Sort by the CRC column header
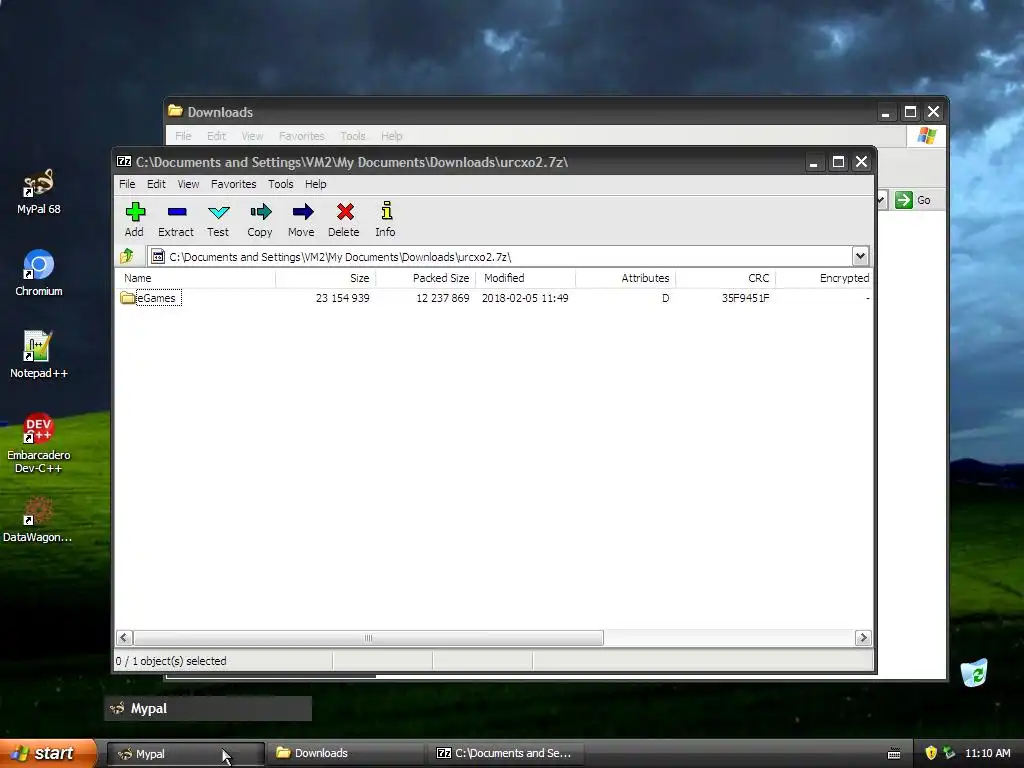Image resolution: width=1024 pixels, height=768 pixels. [725, 278]
